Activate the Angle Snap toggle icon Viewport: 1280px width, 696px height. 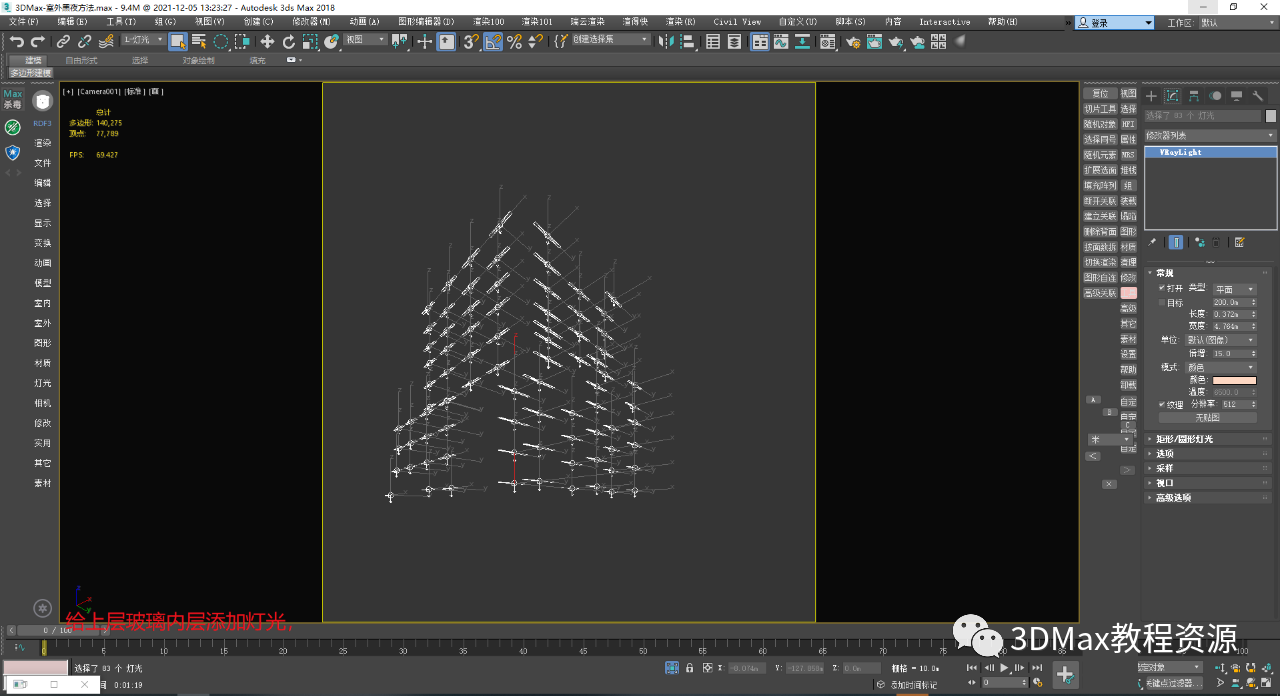pos(491,42)
